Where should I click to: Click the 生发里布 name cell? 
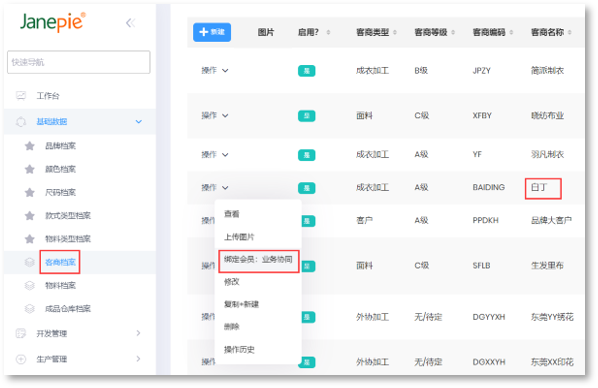(547, 266)
